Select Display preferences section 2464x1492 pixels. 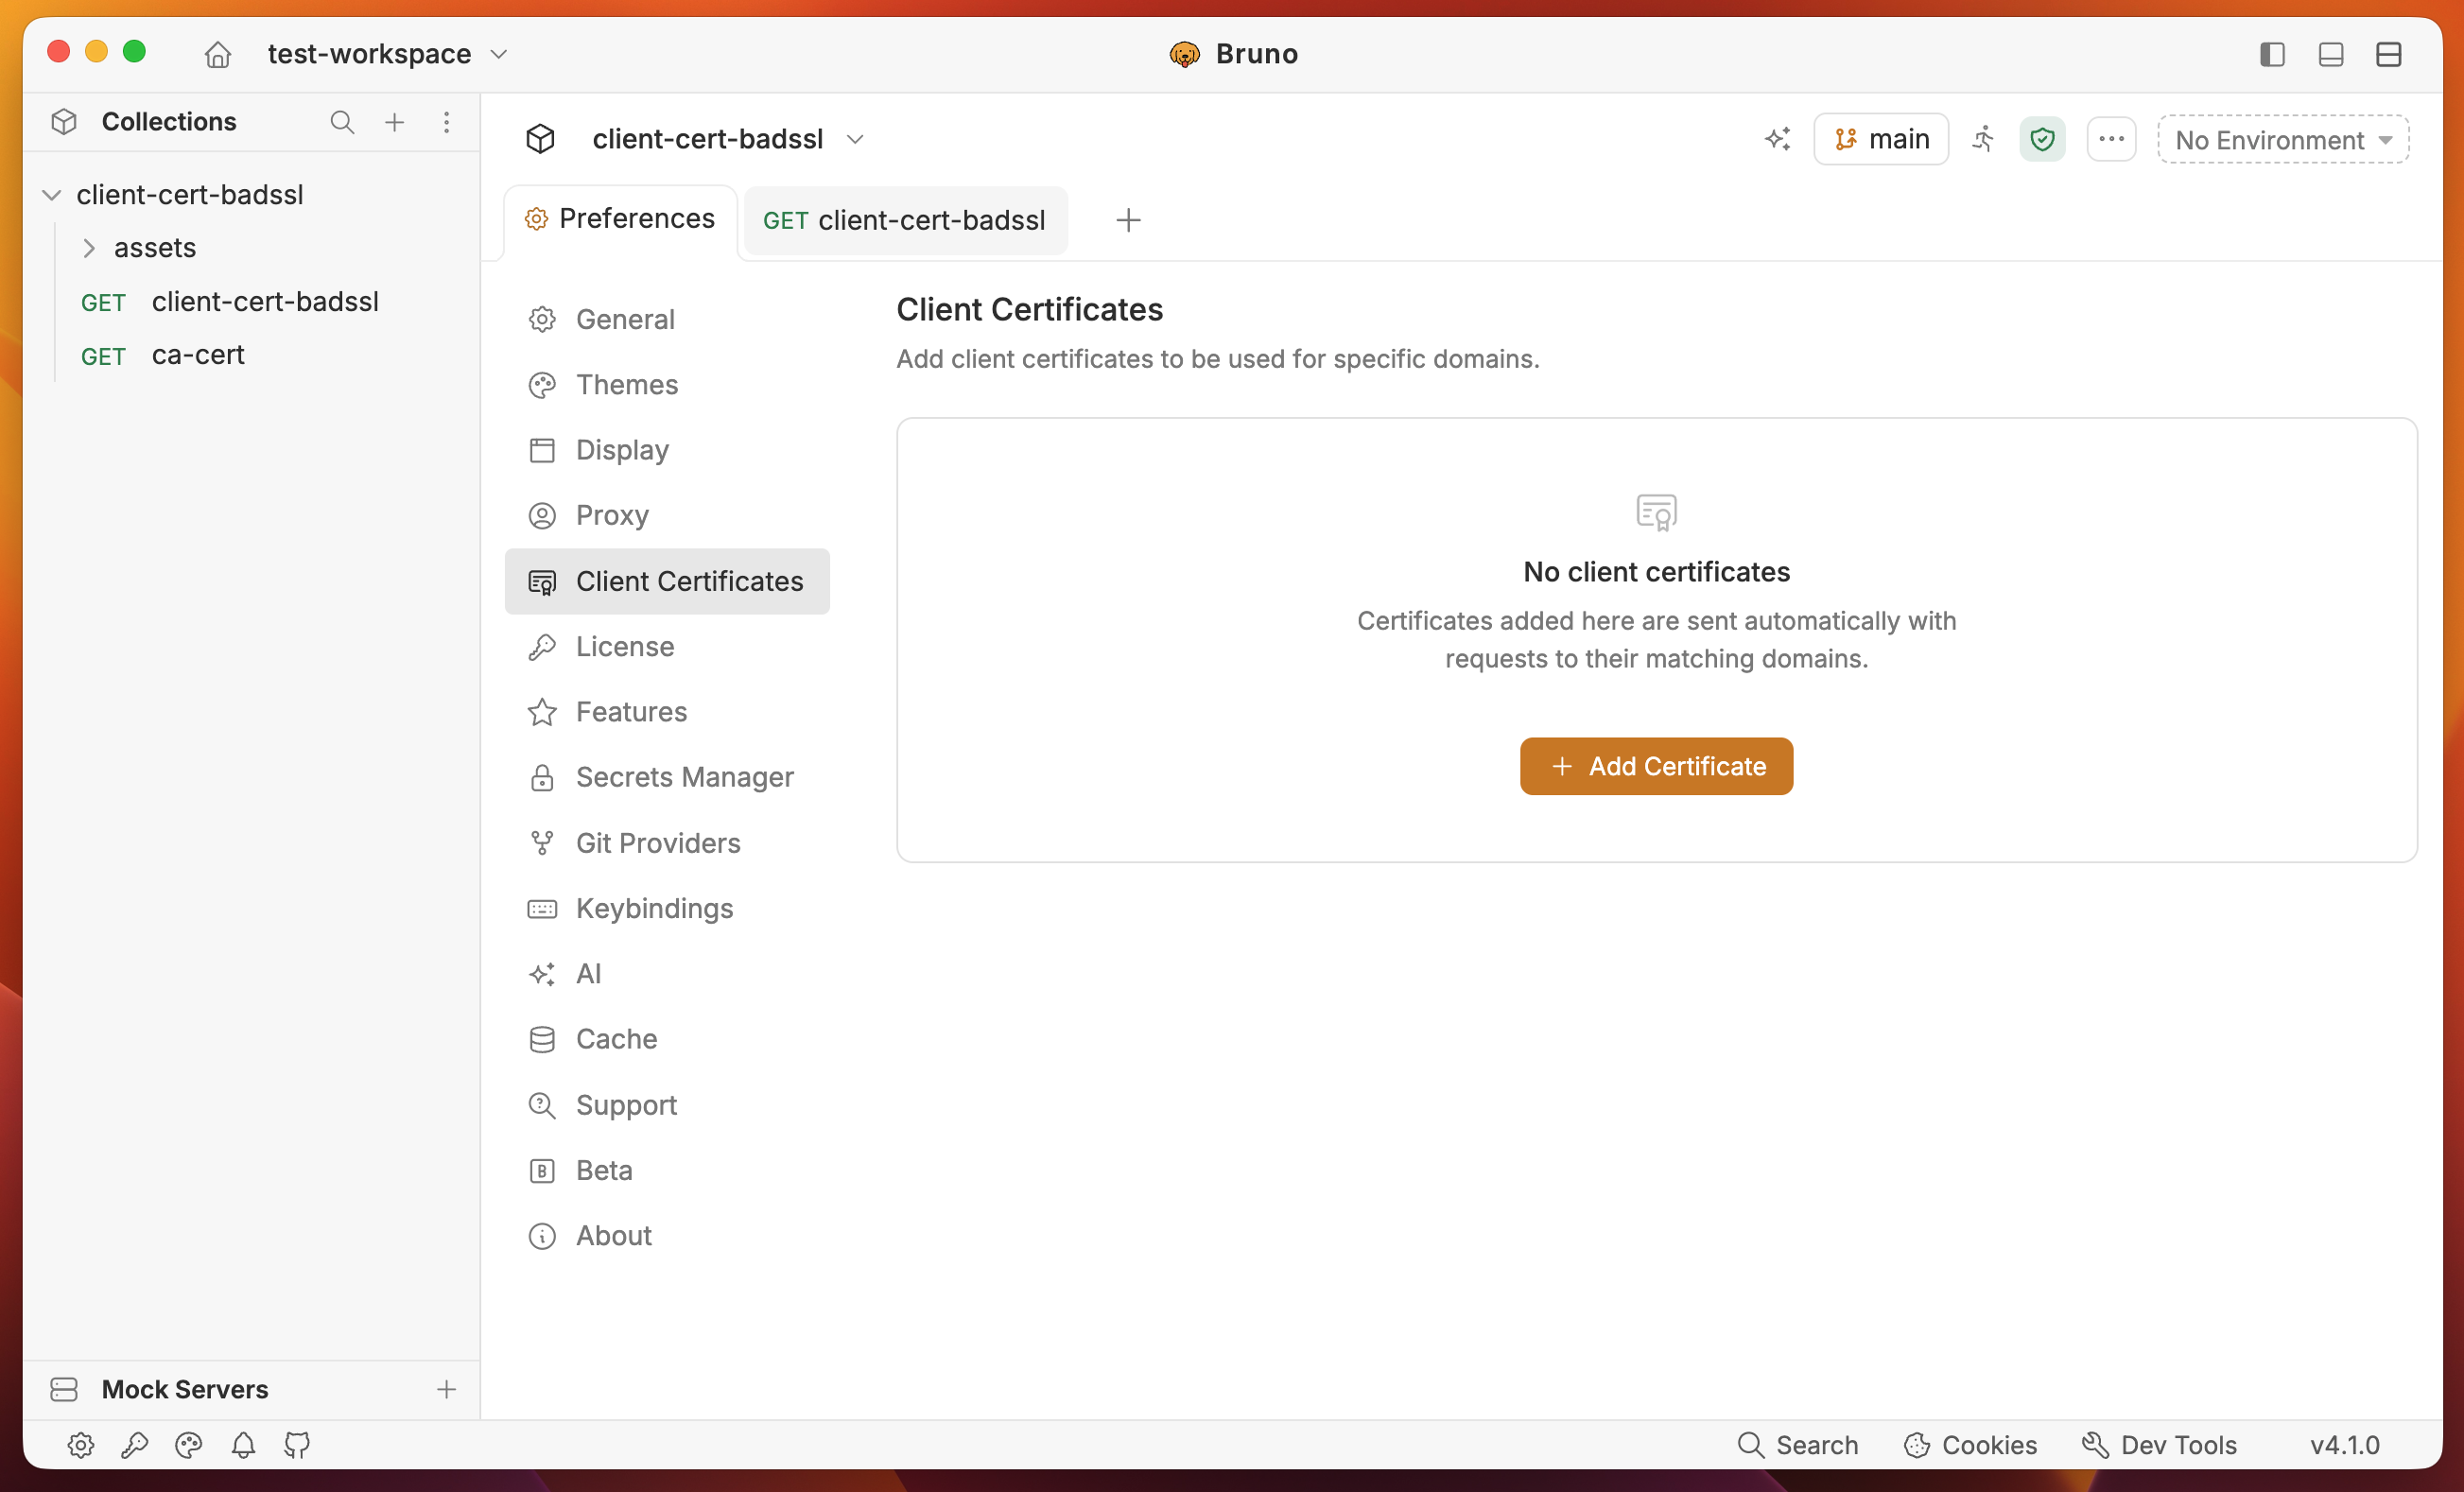click(667, 450)
